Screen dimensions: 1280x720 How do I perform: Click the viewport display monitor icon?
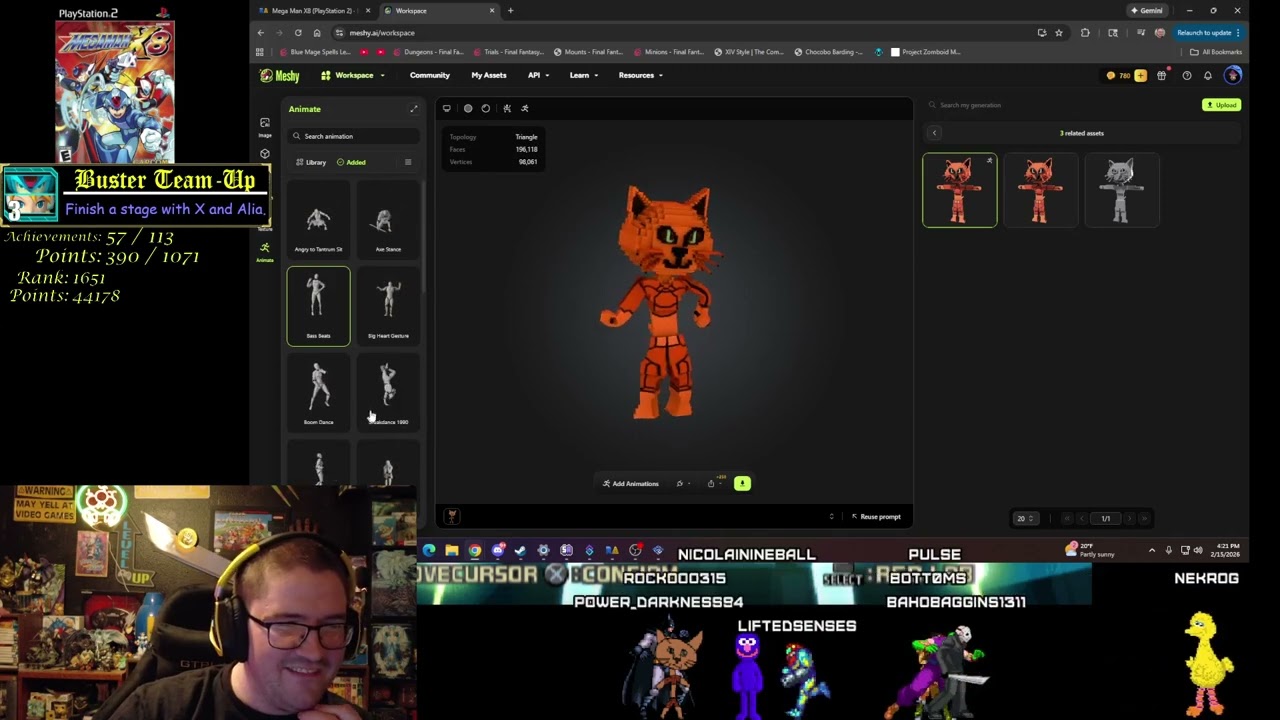click(x=447, y=108)
